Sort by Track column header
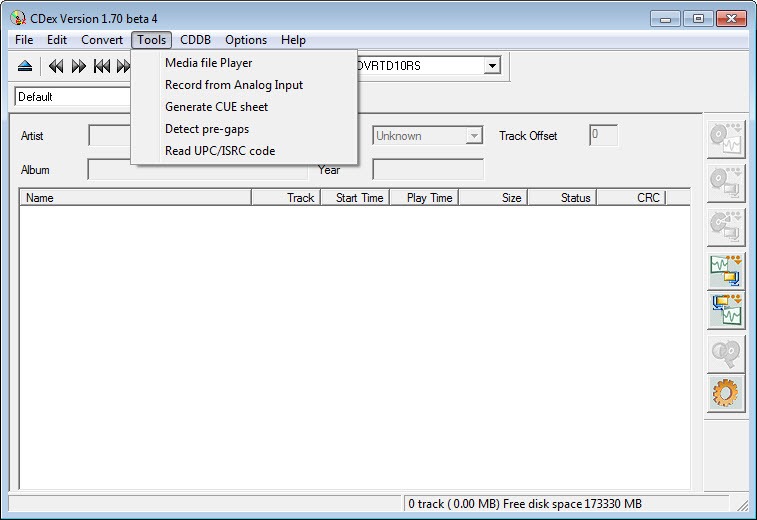The image size is (757, 520). point(286,198)
